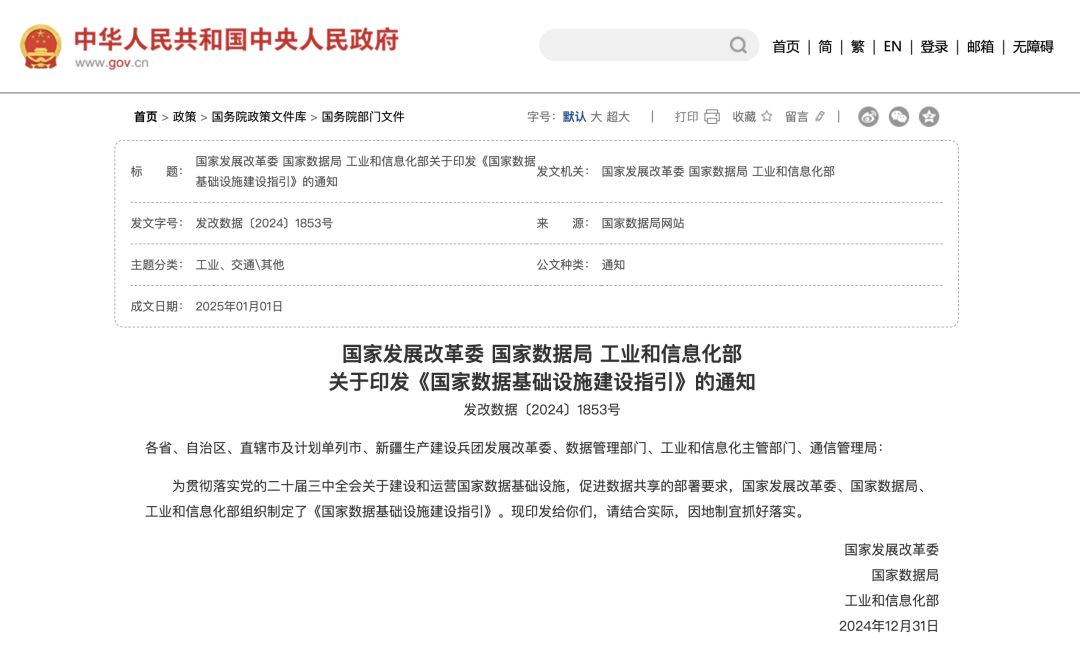Open the 登录 login link
This screenshot has width=1080, height=649.
coord(934,47)
